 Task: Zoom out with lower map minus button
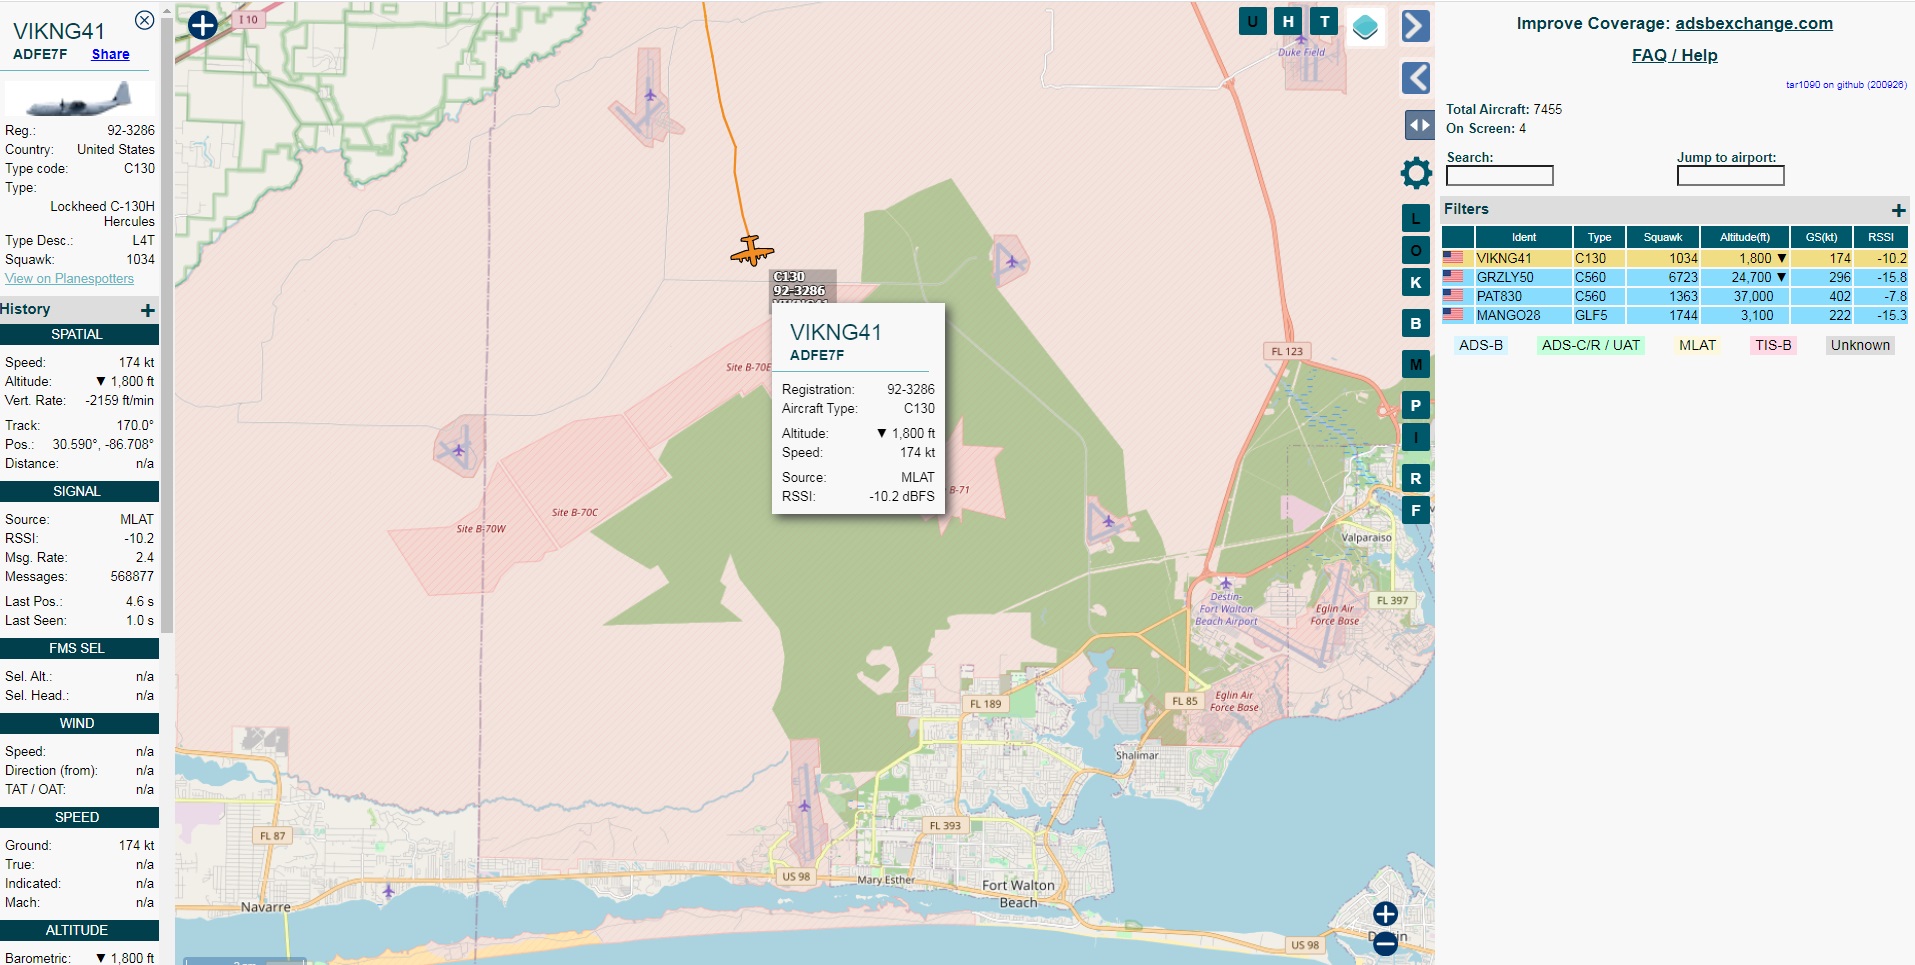(x=1385, y=943)
